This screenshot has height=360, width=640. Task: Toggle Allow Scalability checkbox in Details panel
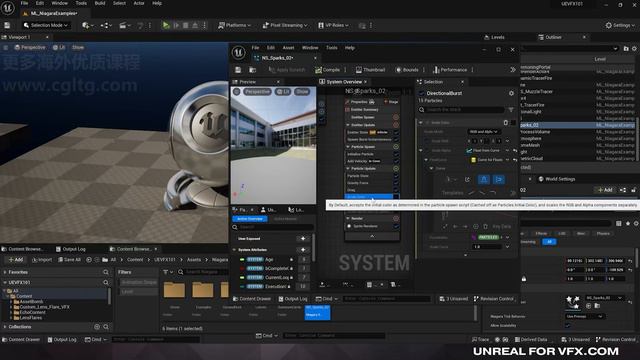coord(568,325)
